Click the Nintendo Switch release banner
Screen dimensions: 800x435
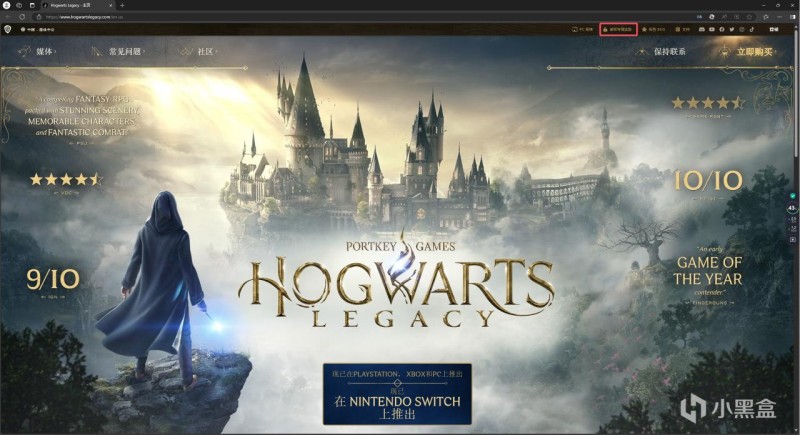click(x=397, y=394)
